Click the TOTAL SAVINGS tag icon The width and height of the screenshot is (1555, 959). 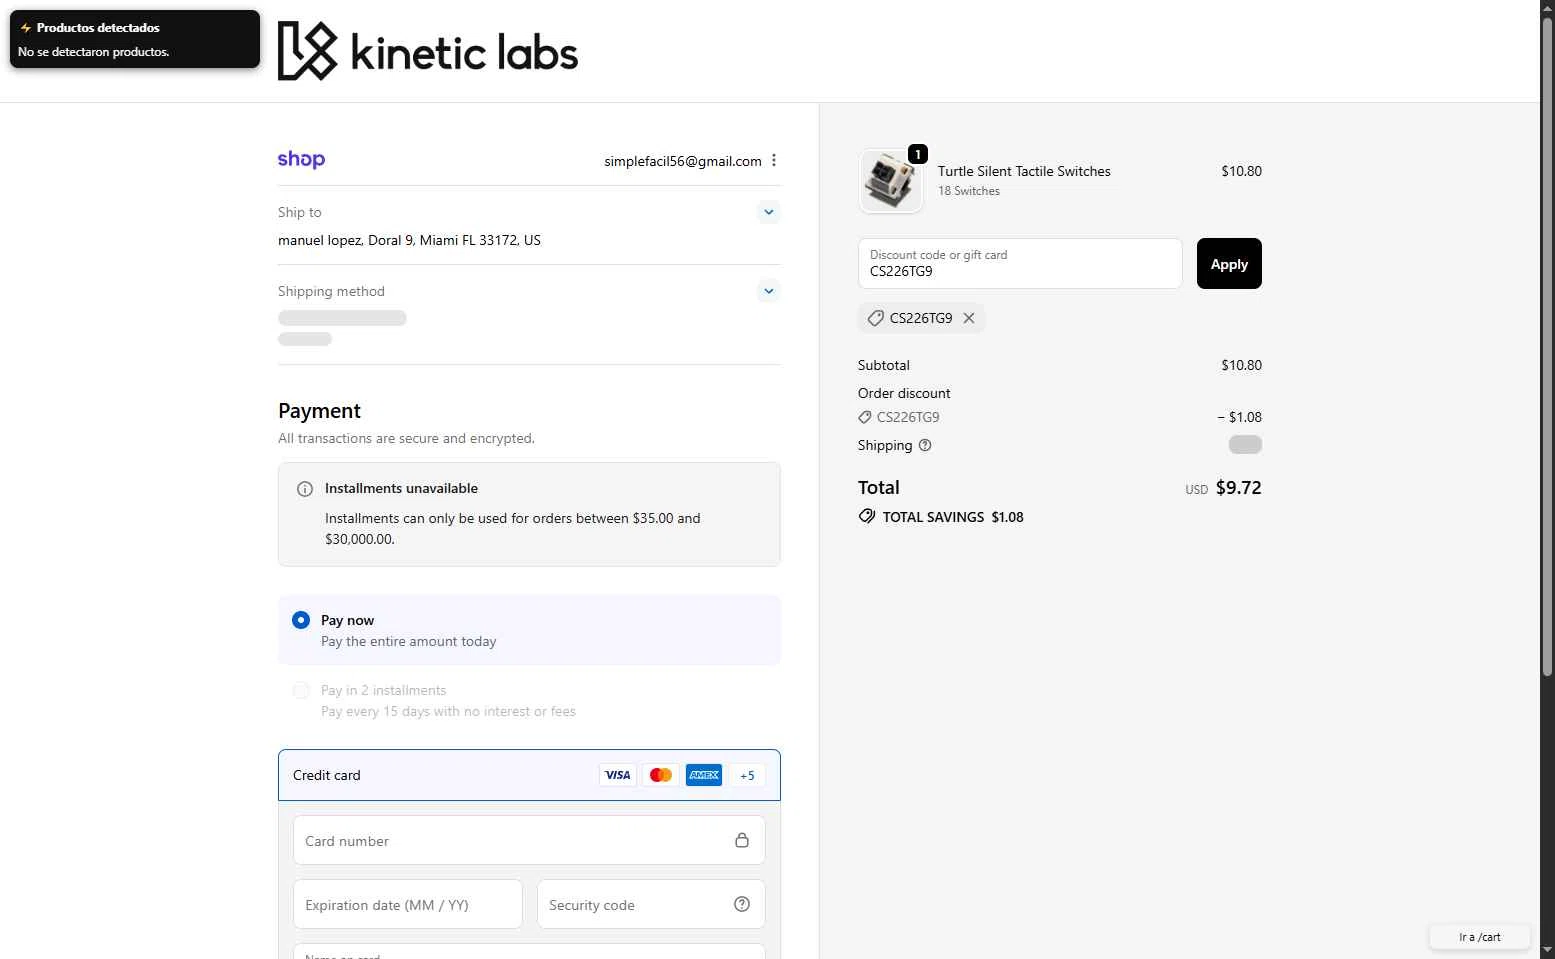(867, 517)
